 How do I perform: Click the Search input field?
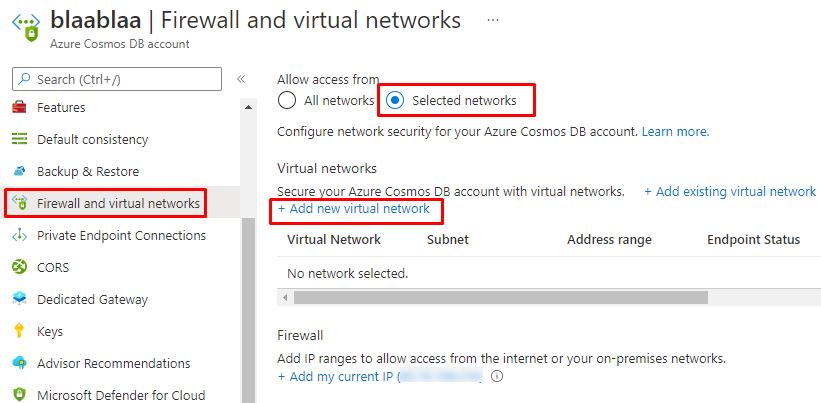pyautogui.click(x=117, y=79)
